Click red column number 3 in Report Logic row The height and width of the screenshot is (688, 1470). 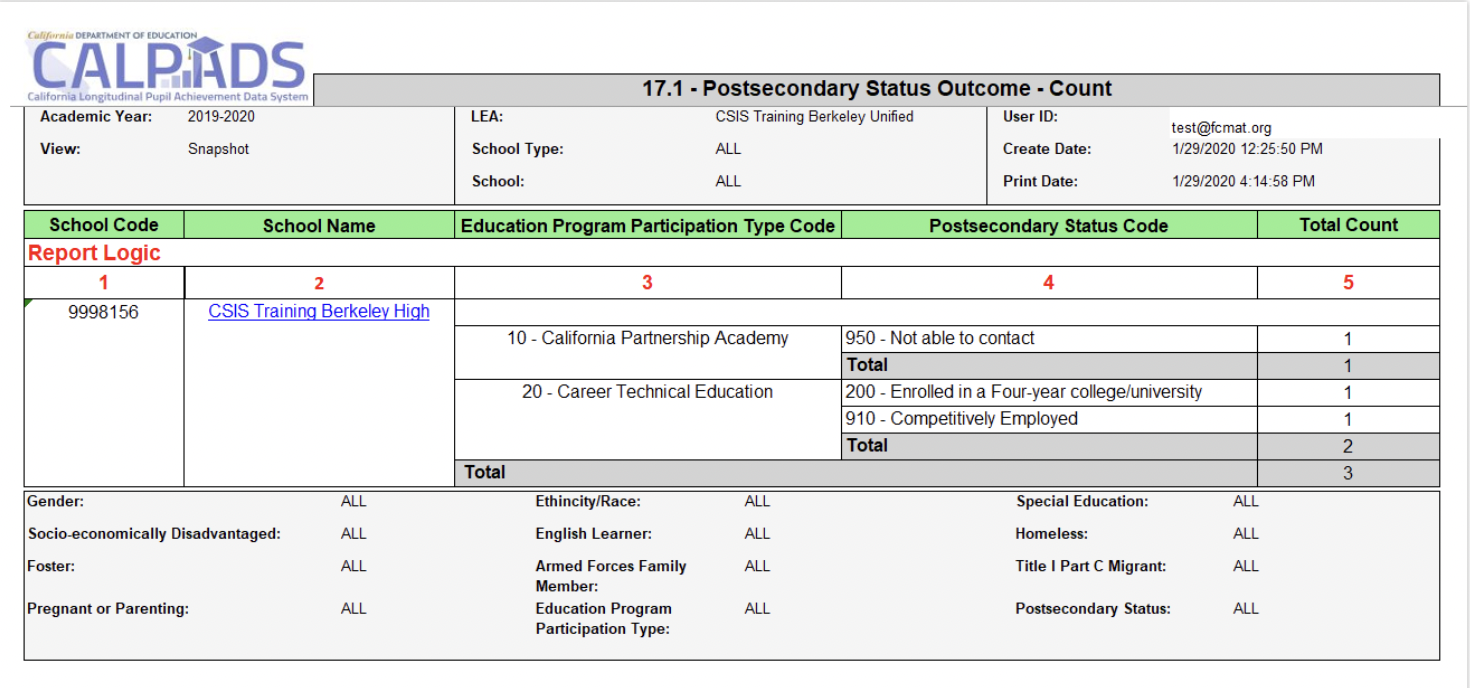click(x=647, y=283)
